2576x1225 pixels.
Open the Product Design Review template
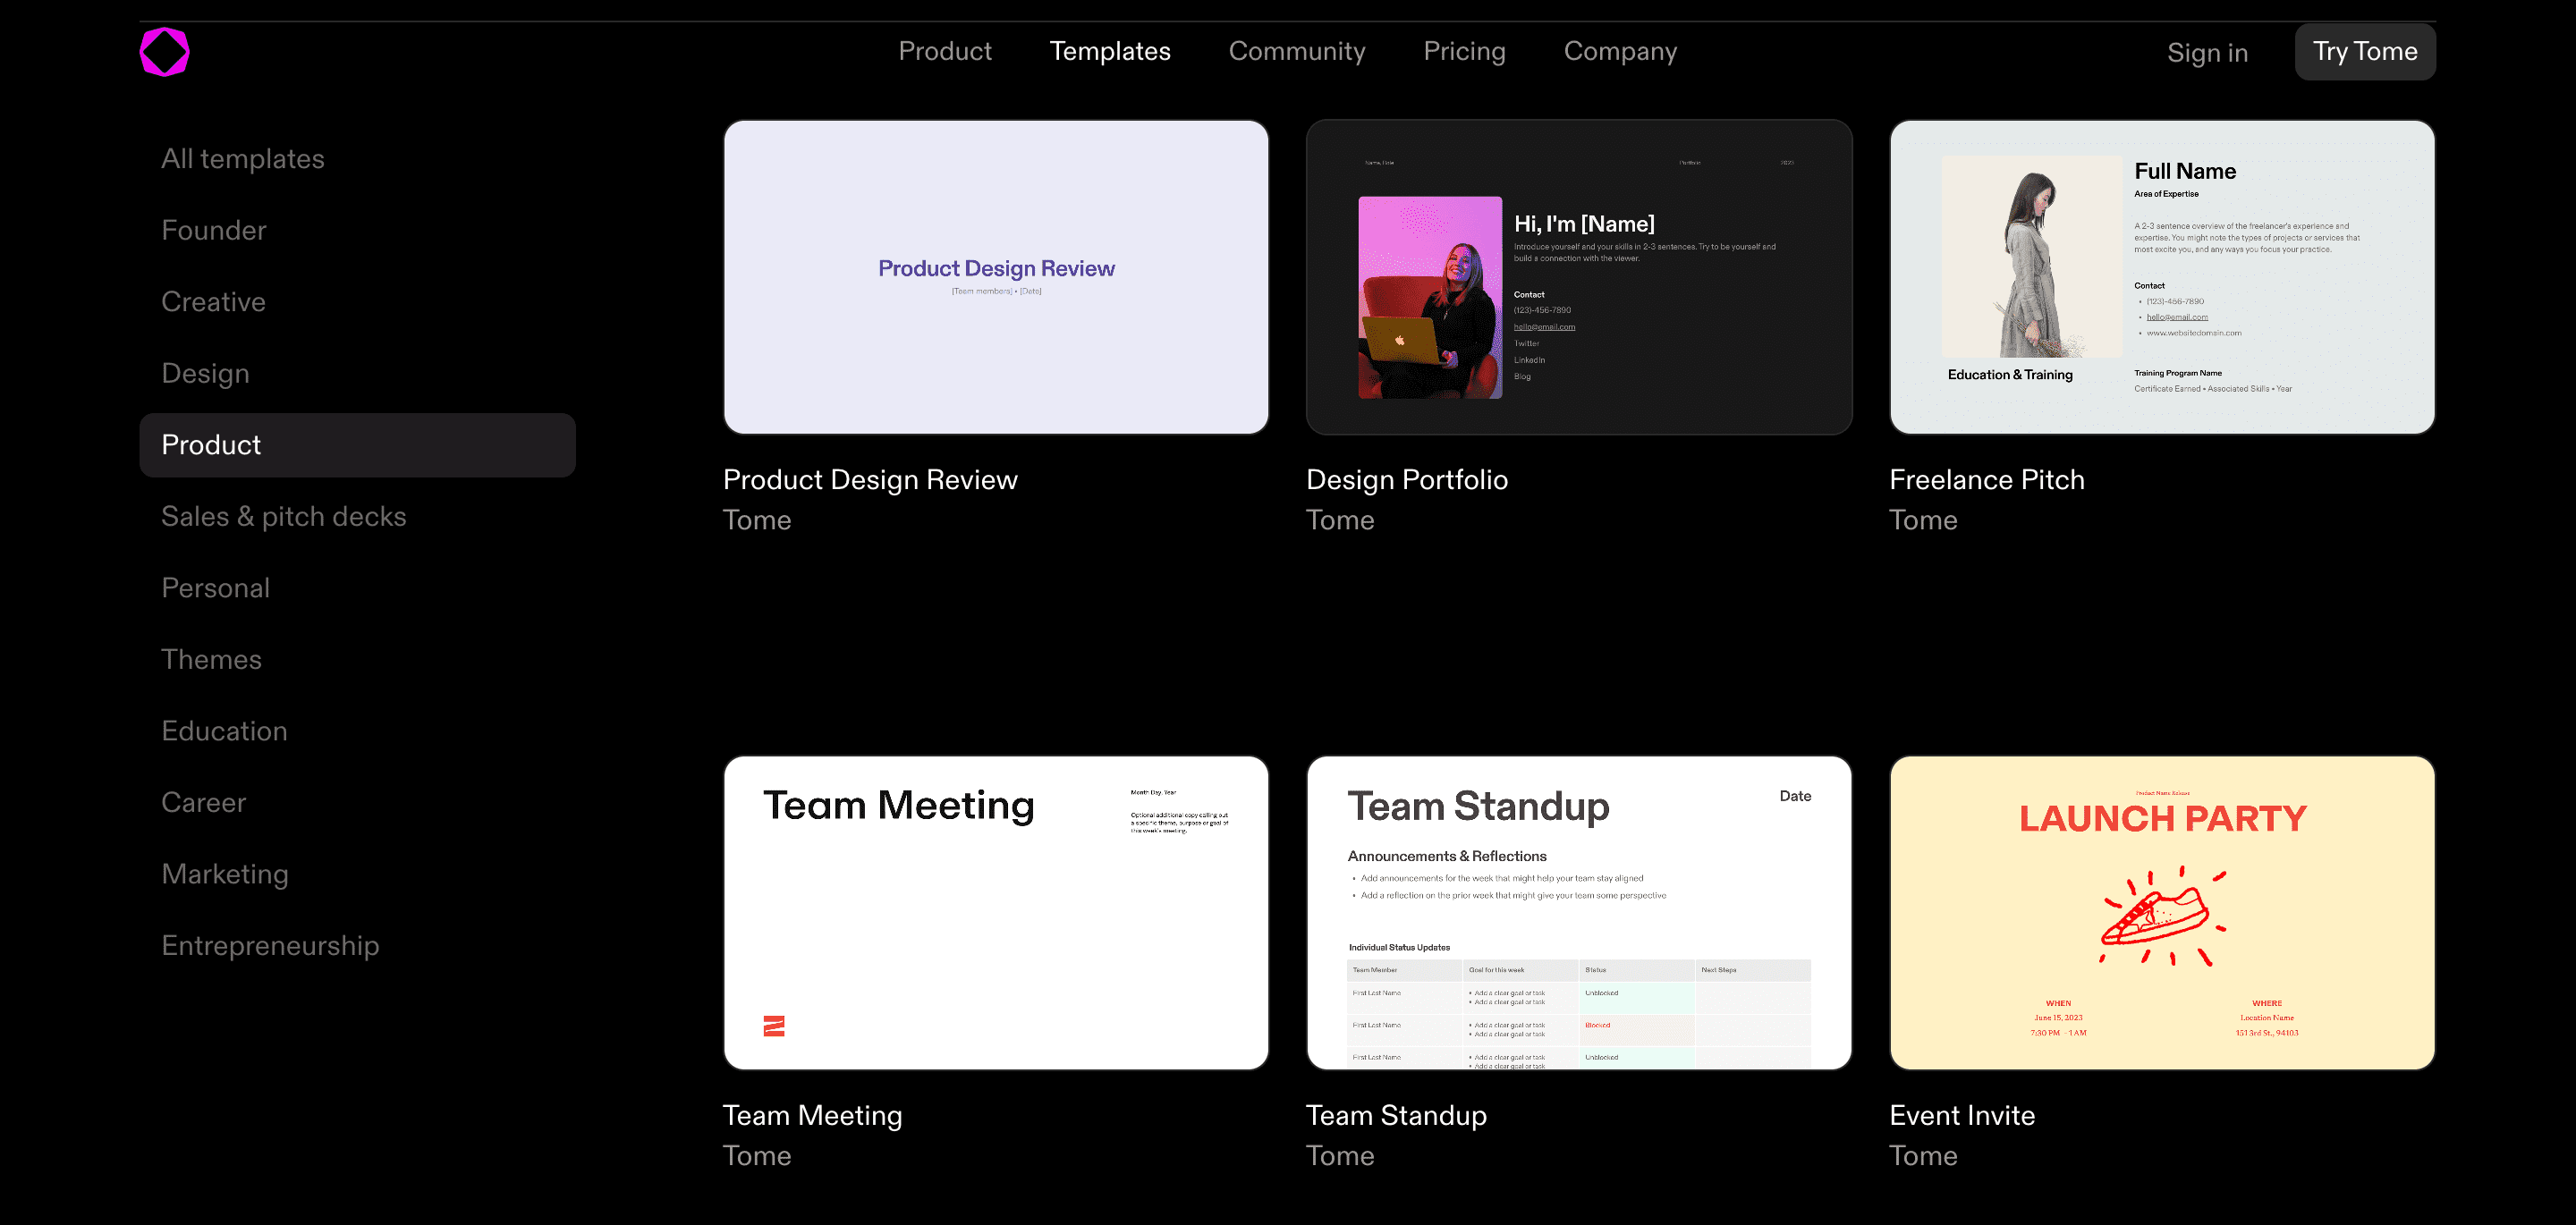click(x=996, y=278)
